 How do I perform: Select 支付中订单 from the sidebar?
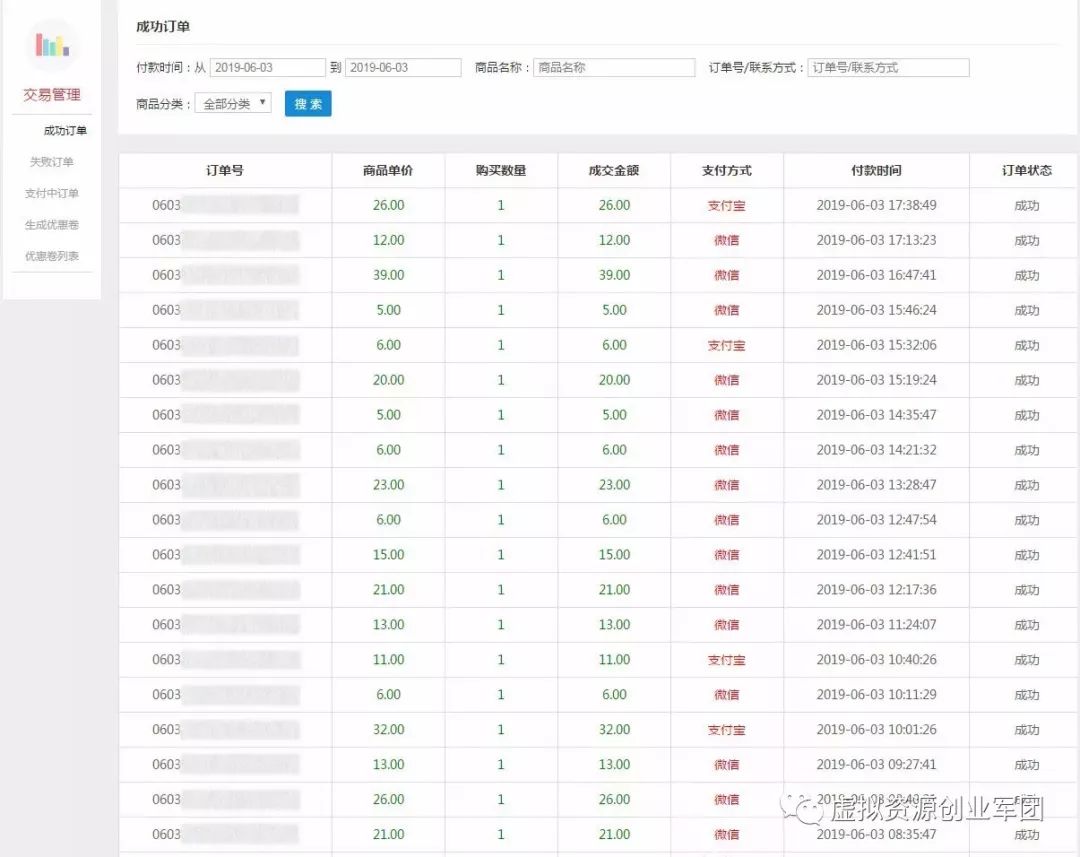[51, 192]
